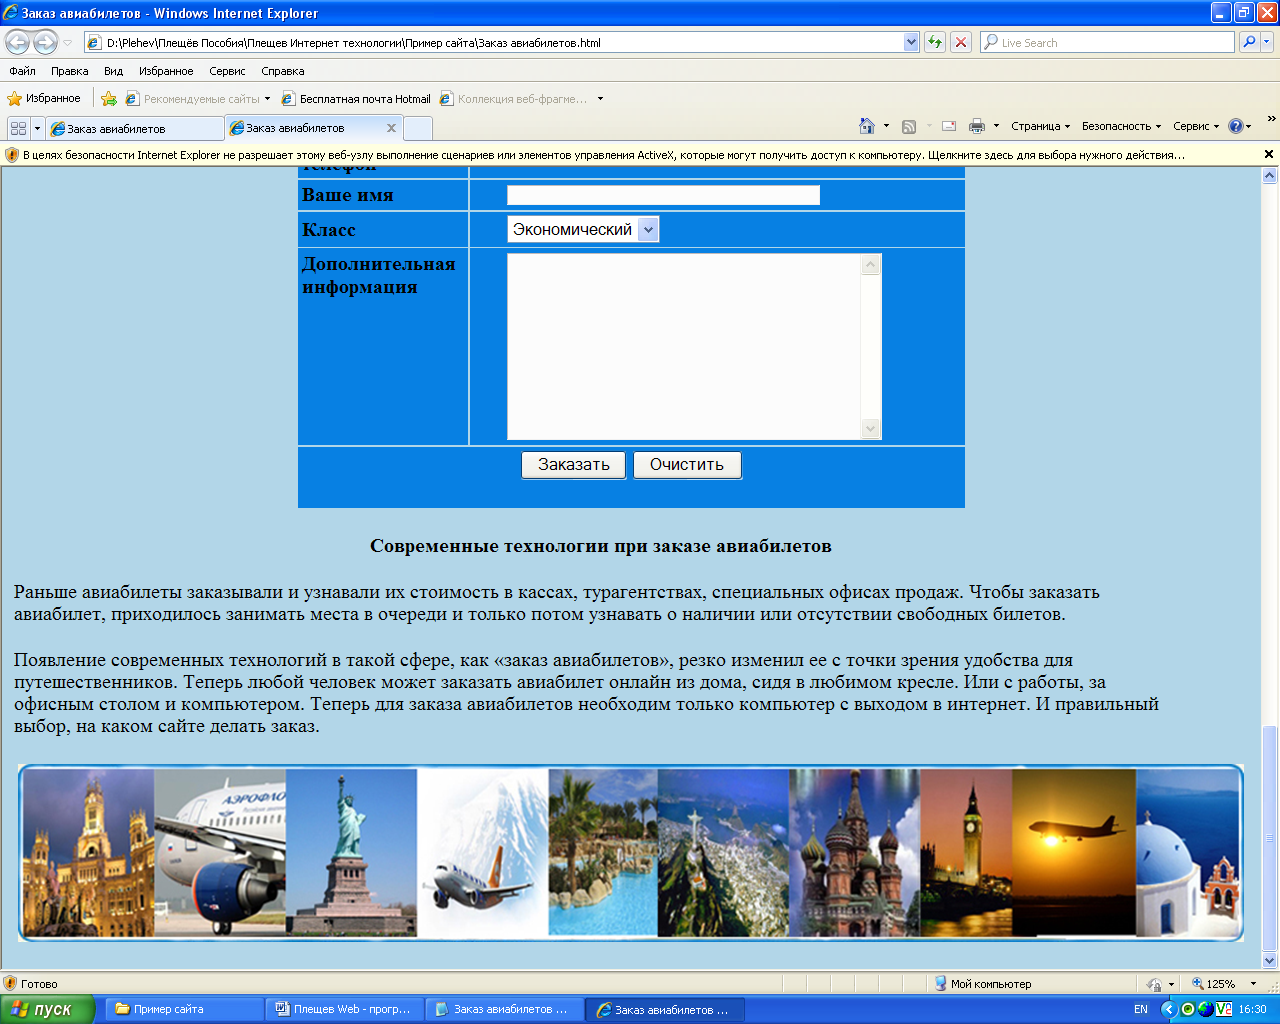1280x1024 pixels.
Task: Click the Add to favorites bar icon
Action: click(109, 98)
